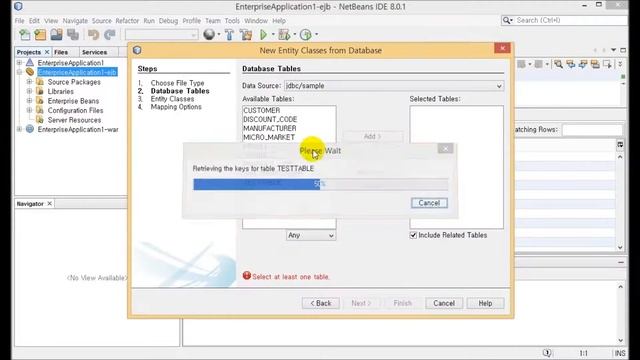Switch to the Services tab
The width and height of the screenshot is (640, 360).
point(94,52)
